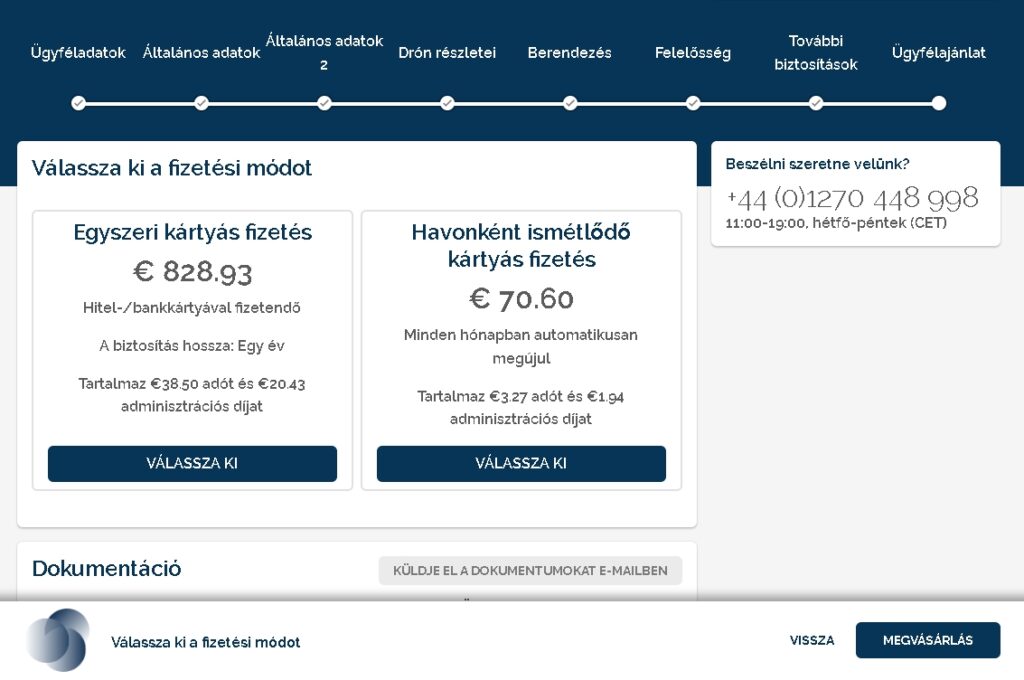Viewport: 1024px width, 680px height.
Task: Select the További biztosítások step checkmark circle
Action: [816, 103]
